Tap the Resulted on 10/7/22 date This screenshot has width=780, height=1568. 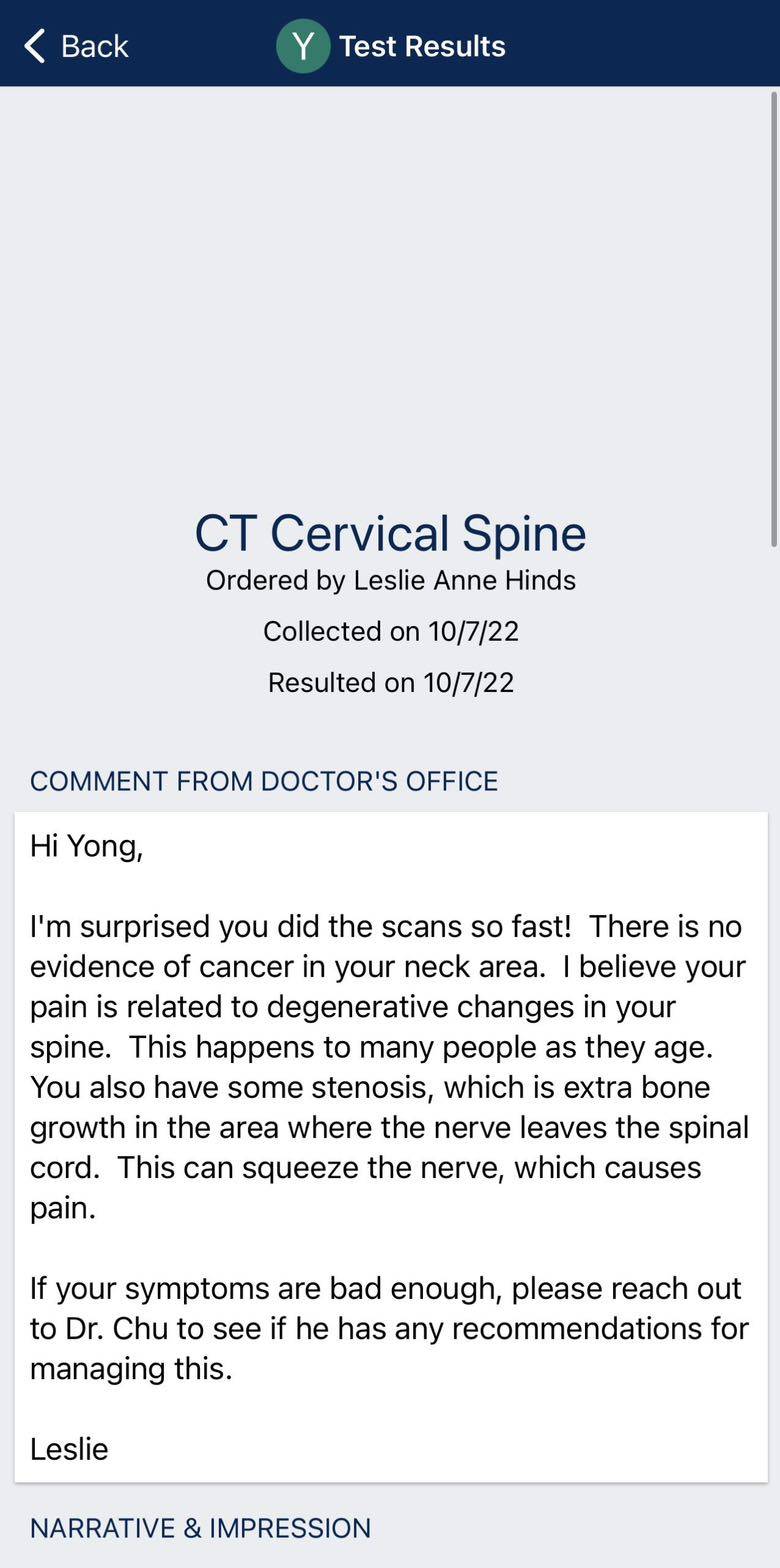[x=390, y=683]
